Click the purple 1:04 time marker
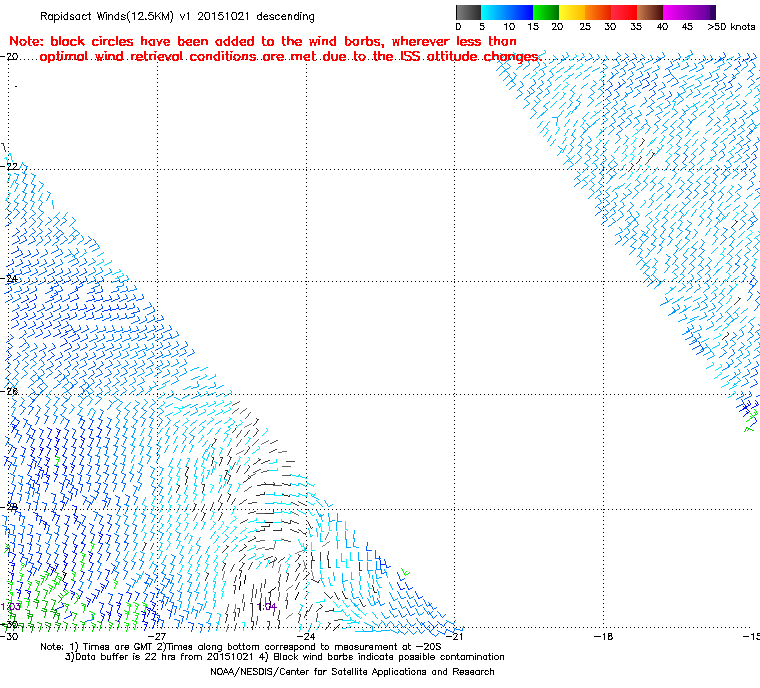This screenshot has height=688, width=760. pos(267,607)
